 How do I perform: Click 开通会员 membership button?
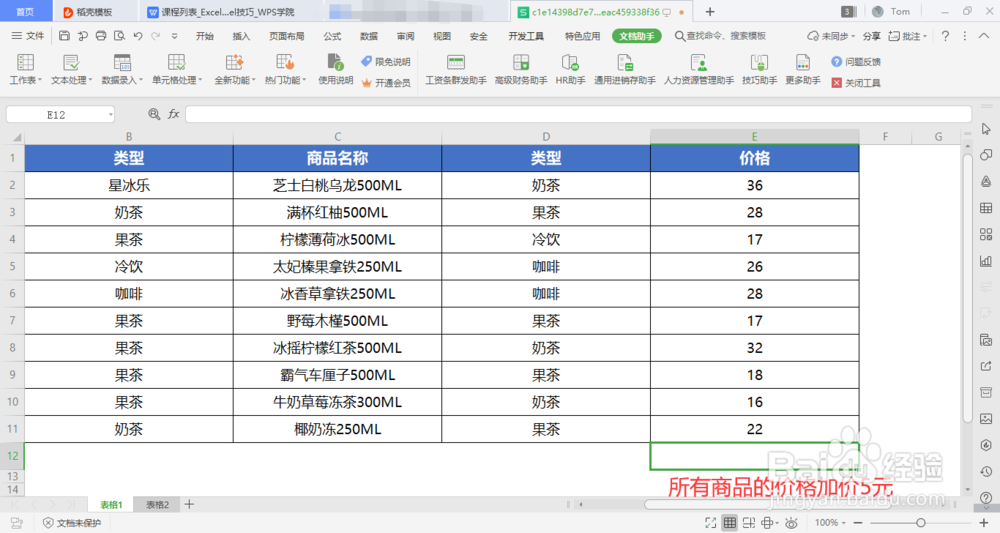(385, 83)
